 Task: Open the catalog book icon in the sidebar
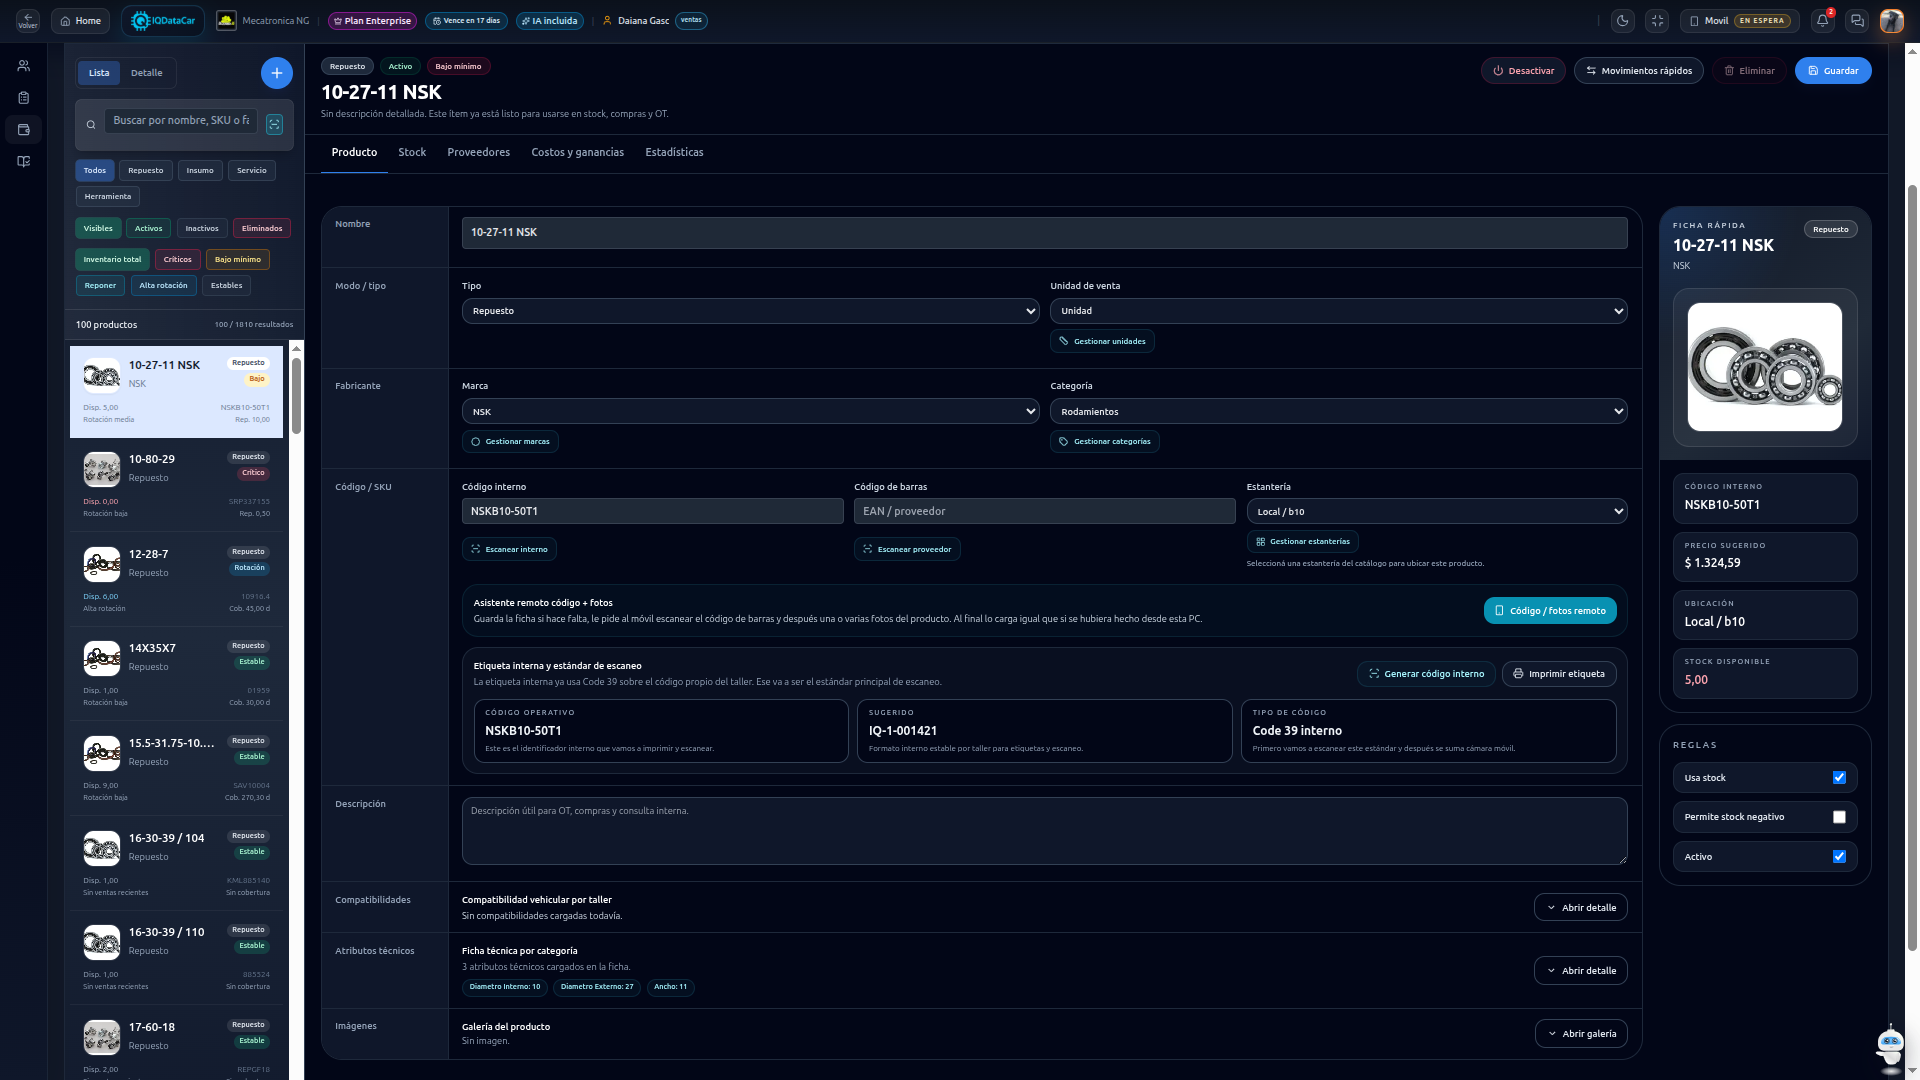point(24,161)
